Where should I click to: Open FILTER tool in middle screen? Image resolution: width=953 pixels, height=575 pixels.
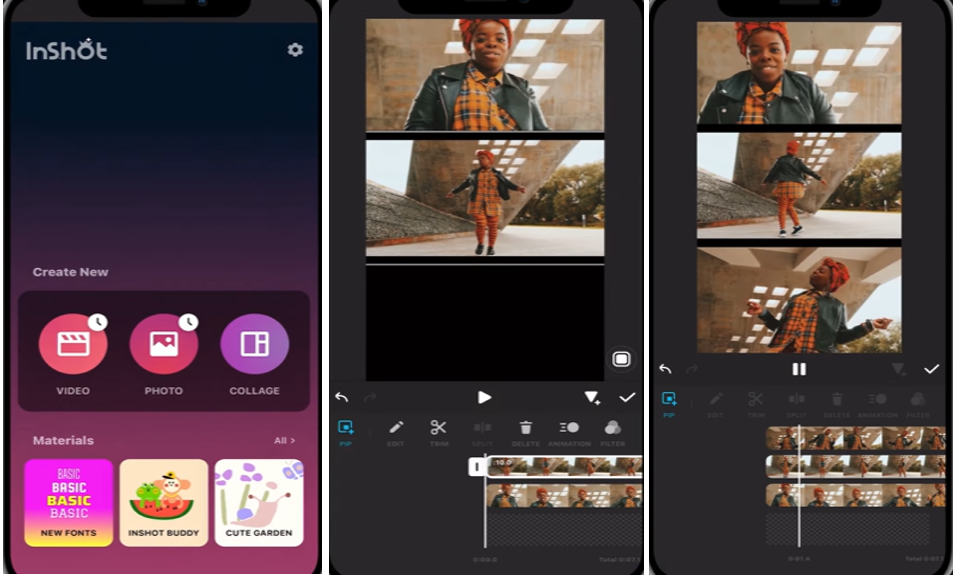coord(613,433)
